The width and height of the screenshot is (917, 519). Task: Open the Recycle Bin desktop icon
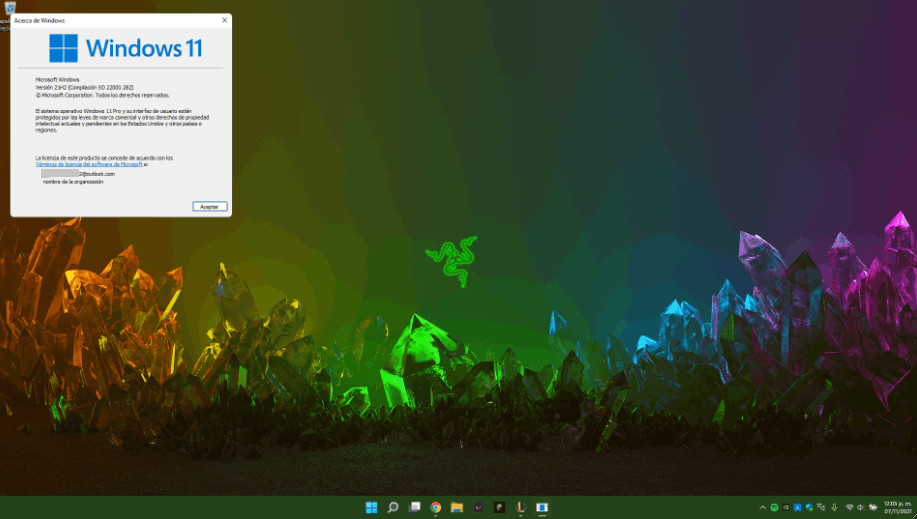coord(10,8)
